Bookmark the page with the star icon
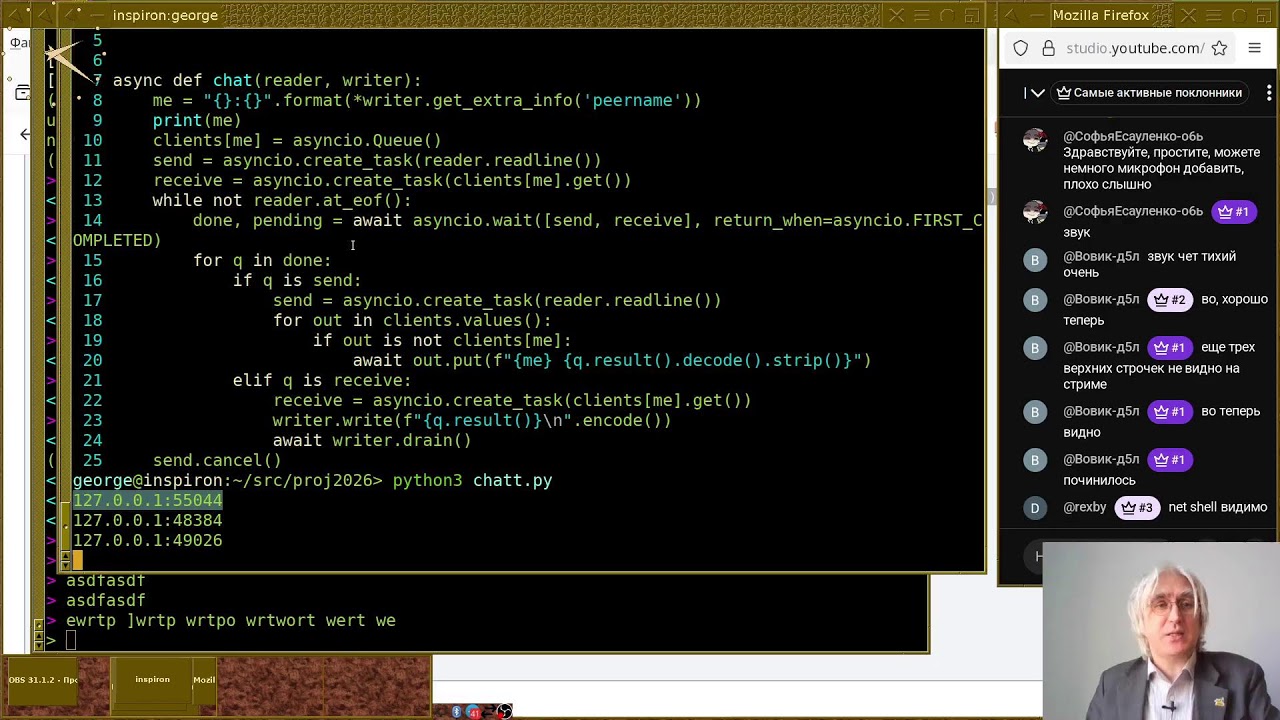This screenshot has width=1280, height=720. (1219, 48)
